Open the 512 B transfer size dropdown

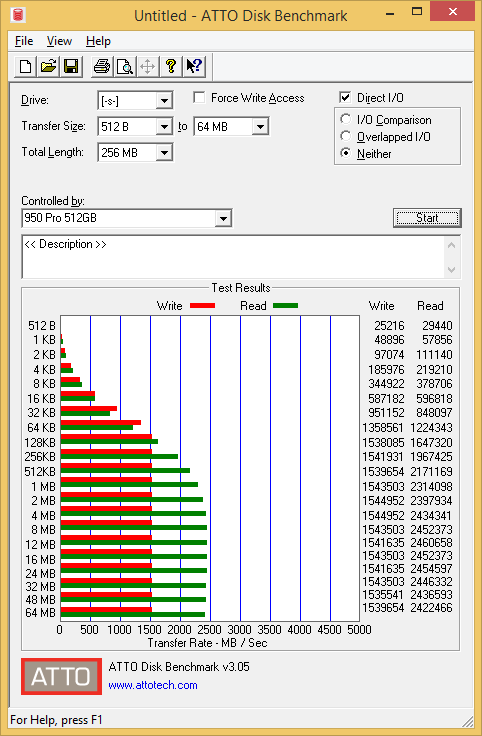point(164,127)
